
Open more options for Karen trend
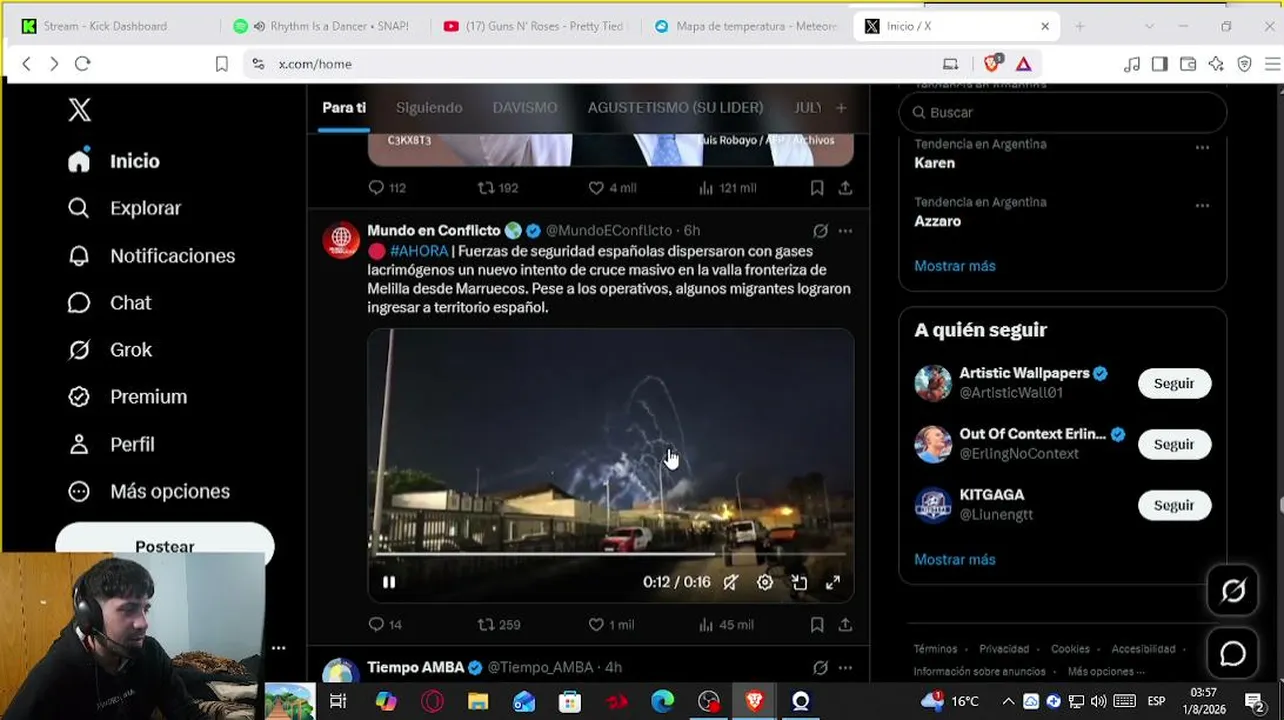pyautogui.click(x=1202, y=147)
